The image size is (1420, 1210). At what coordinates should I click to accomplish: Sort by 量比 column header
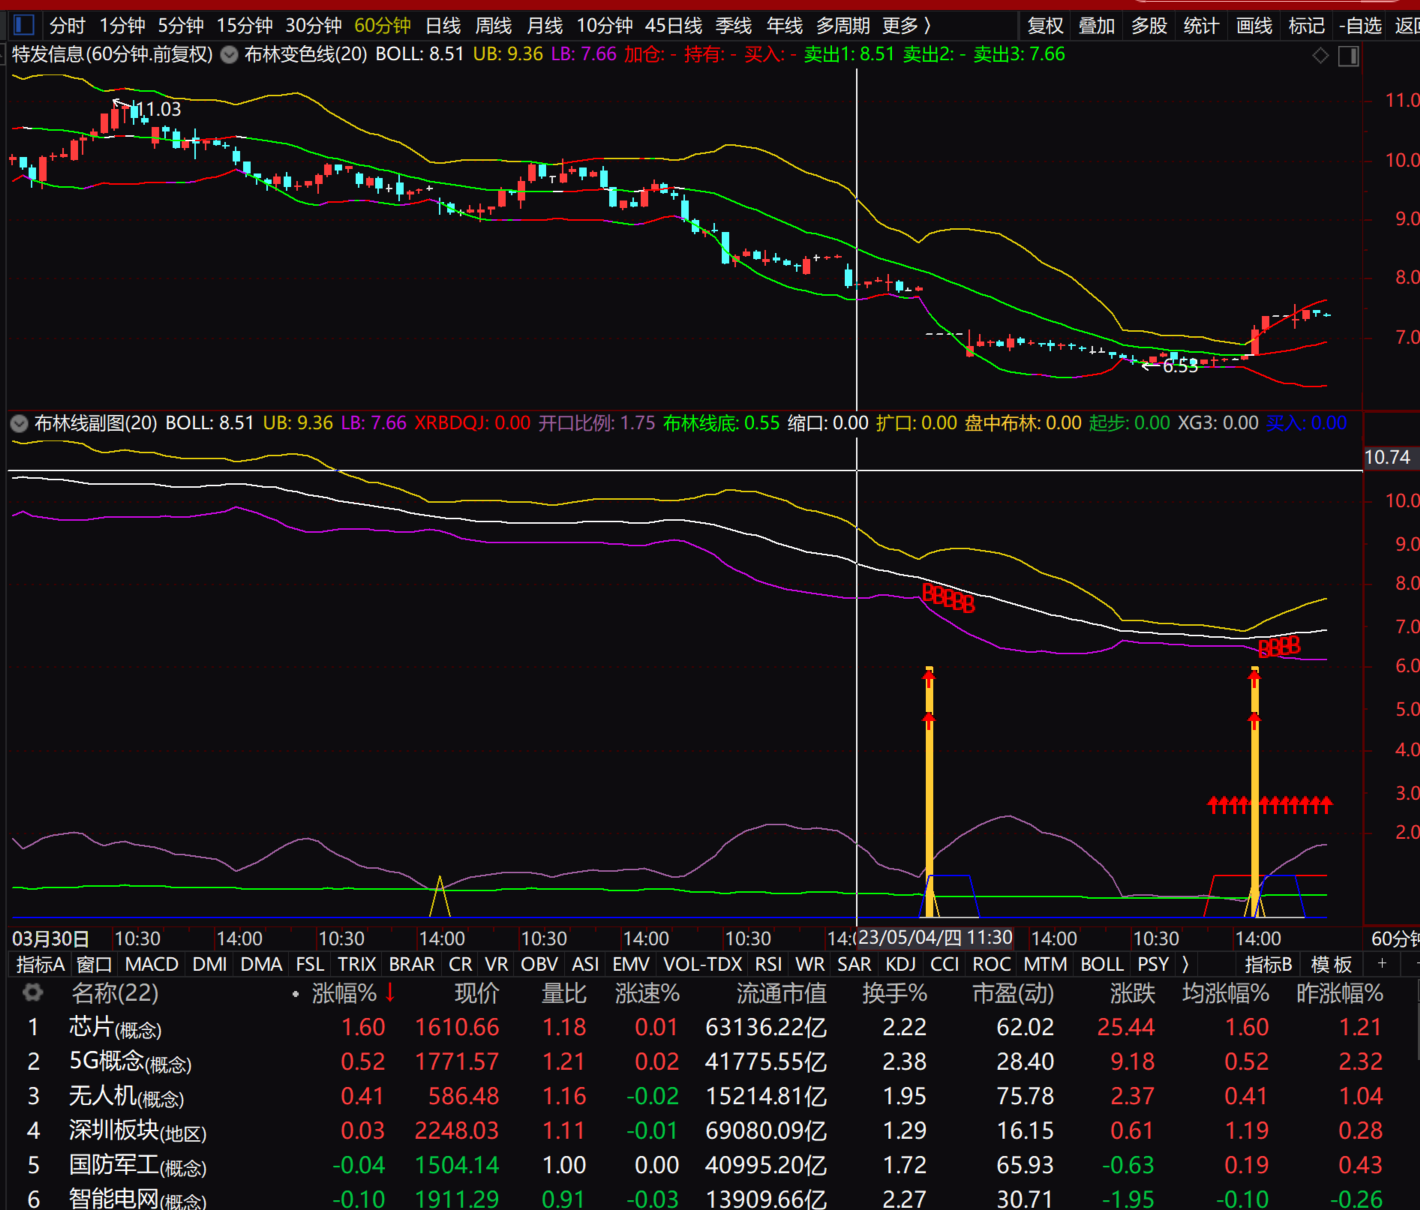tap(563, 993)
